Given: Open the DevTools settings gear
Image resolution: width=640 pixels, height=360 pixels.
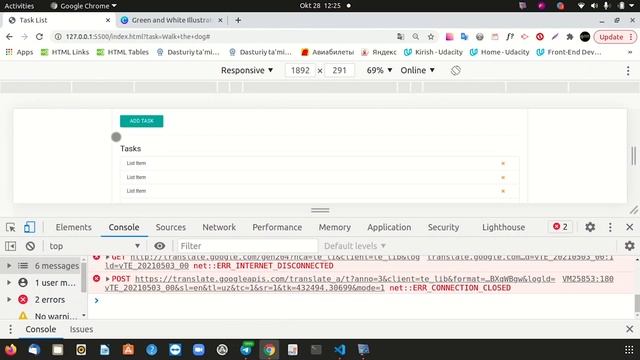Looking at the screenshot, I should [590, 227].
